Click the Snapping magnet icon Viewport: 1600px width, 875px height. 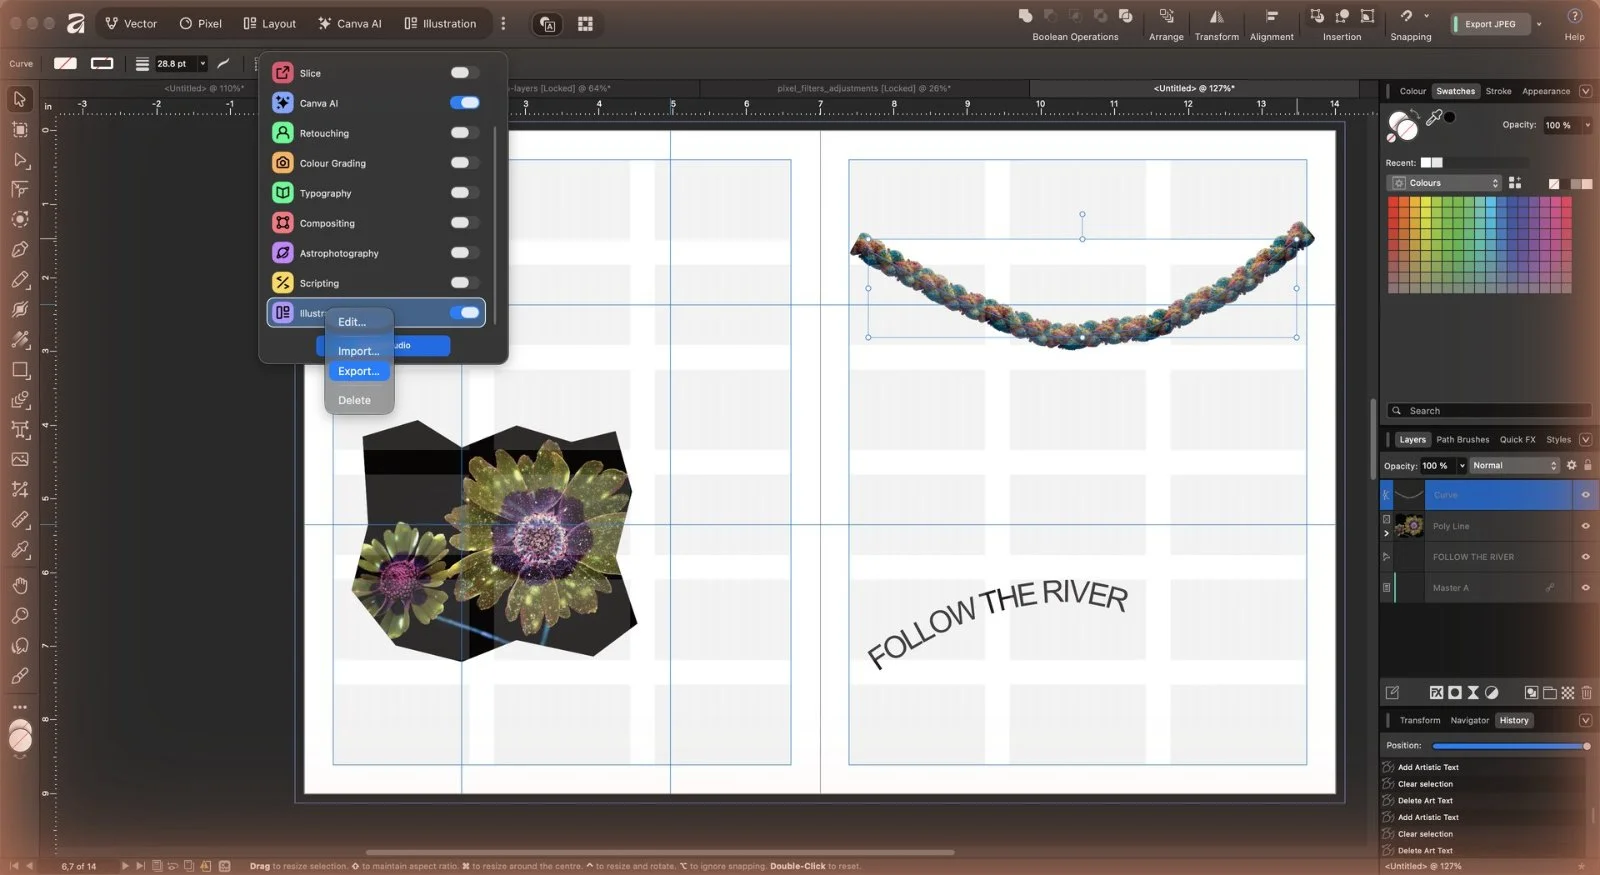click(1406, 16)
